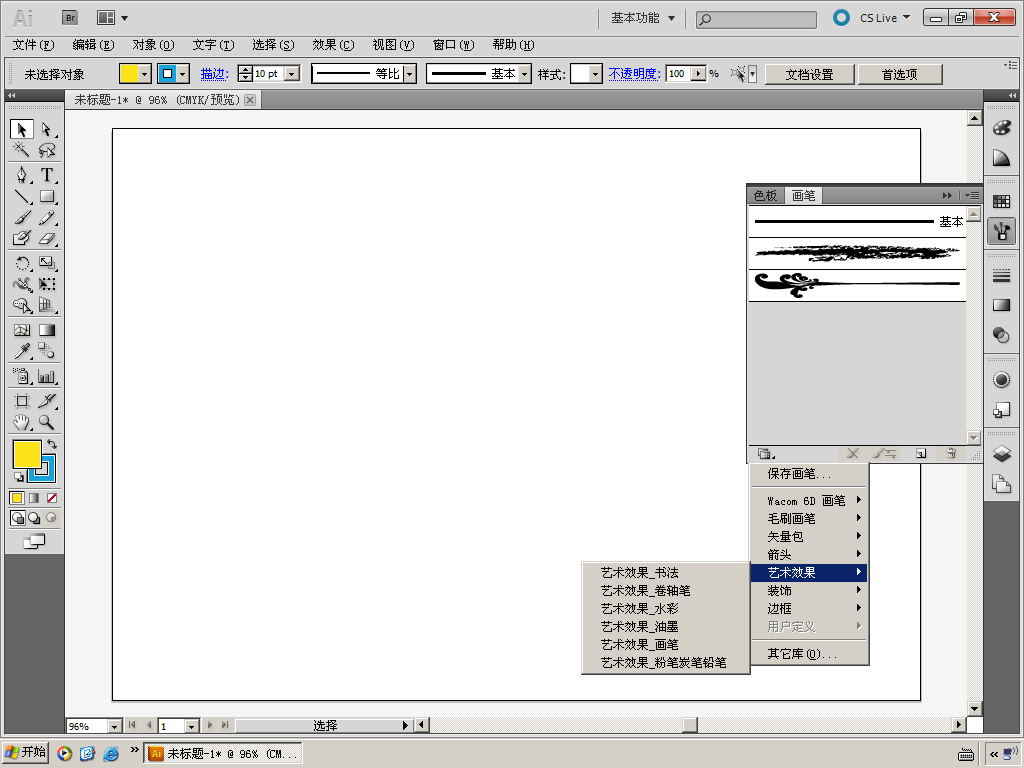Click the 开始 Start button
This screenshot has width=1024, height=768.
pyautogui.click(x=25, y=752)
